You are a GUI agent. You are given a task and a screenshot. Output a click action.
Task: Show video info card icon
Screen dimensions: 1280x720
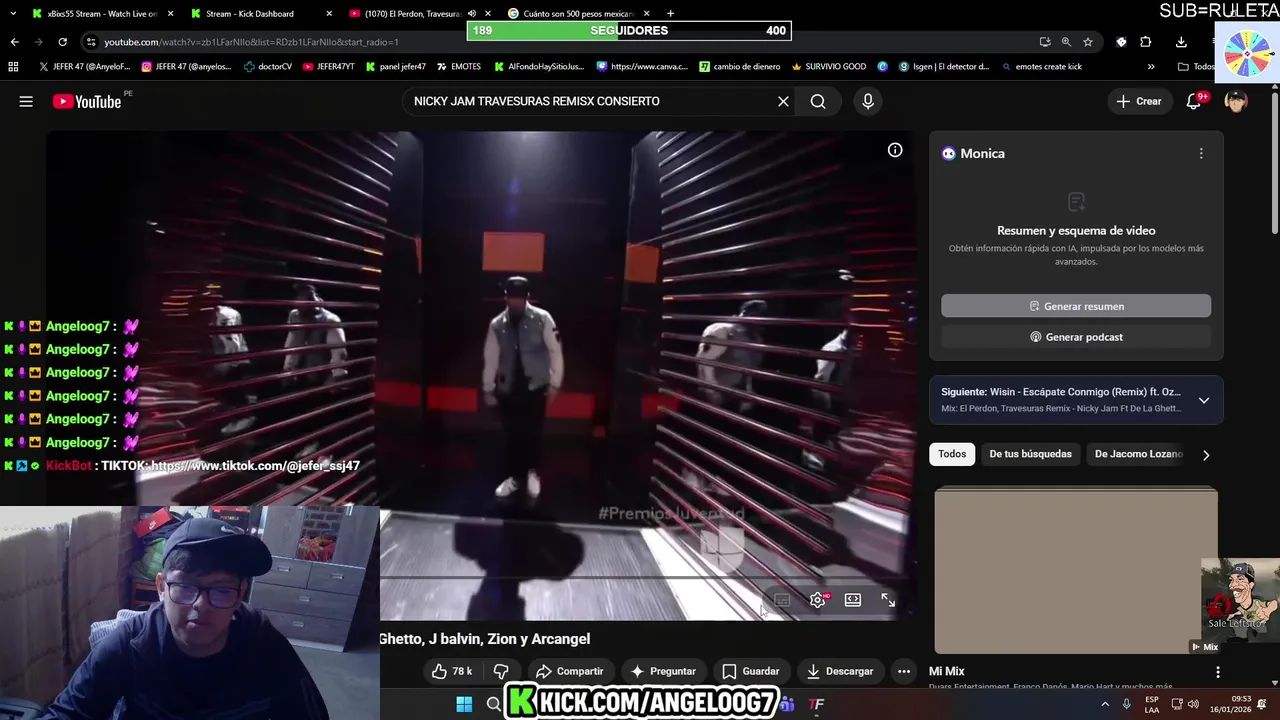(x=895, y=150)
